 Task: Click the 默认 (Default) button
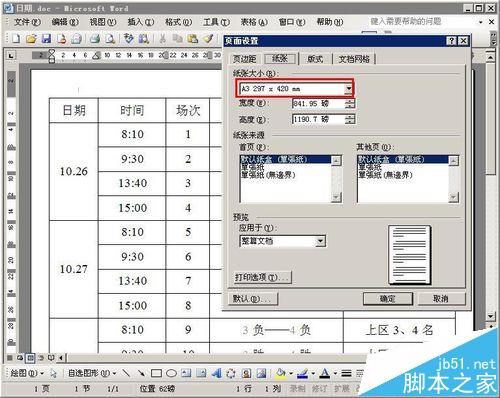[x=253, y=299]
